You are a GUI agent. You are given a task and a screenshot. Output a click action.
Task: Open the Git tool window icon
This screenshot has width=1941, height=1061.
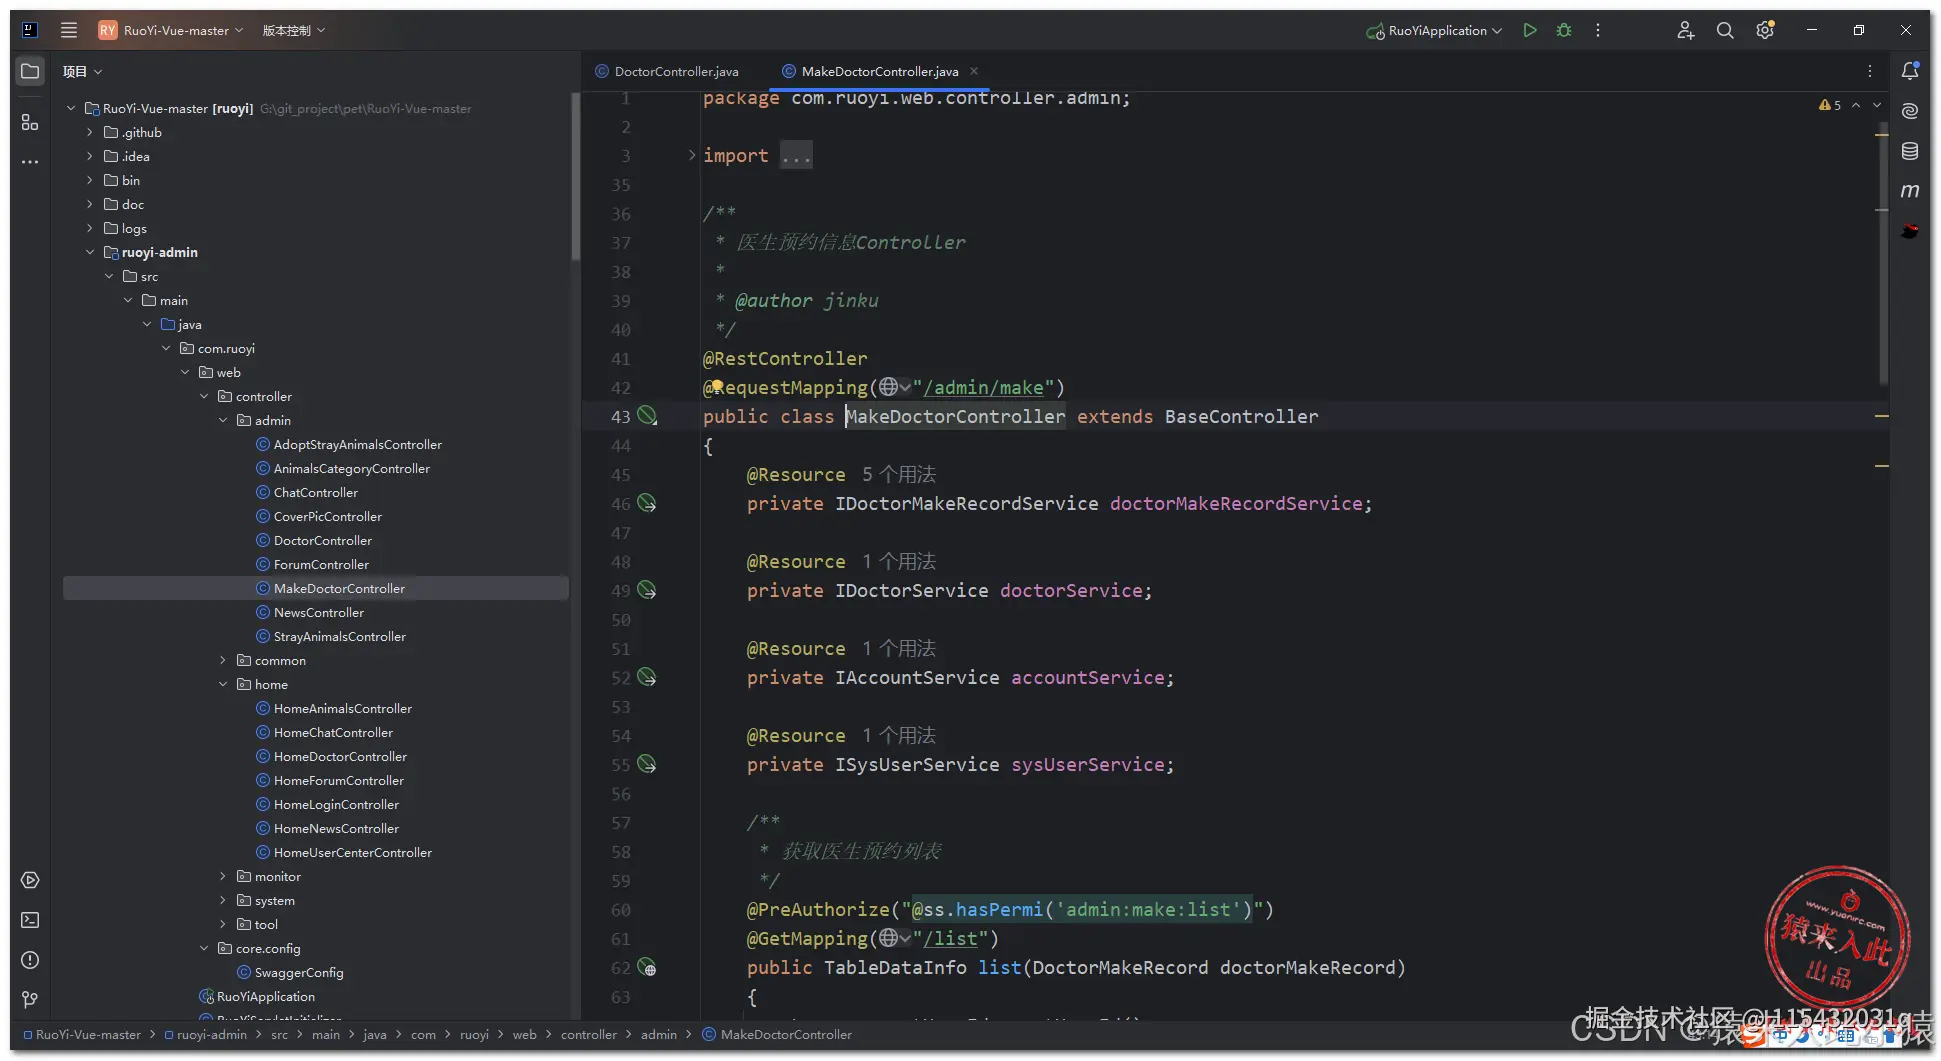click(x=30, y=999)
